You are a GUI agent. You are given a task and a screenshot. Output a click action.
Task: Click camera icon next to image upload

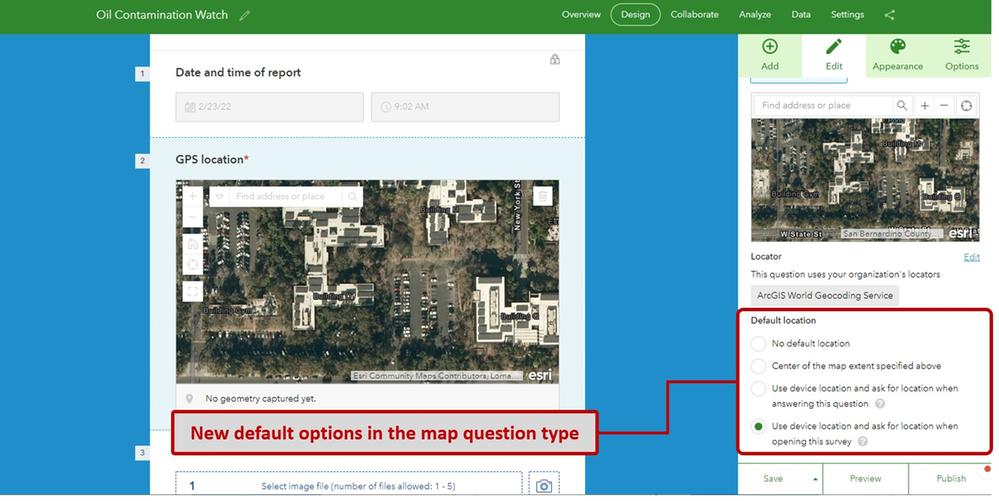pyautogui.click(x=543, y=486)
